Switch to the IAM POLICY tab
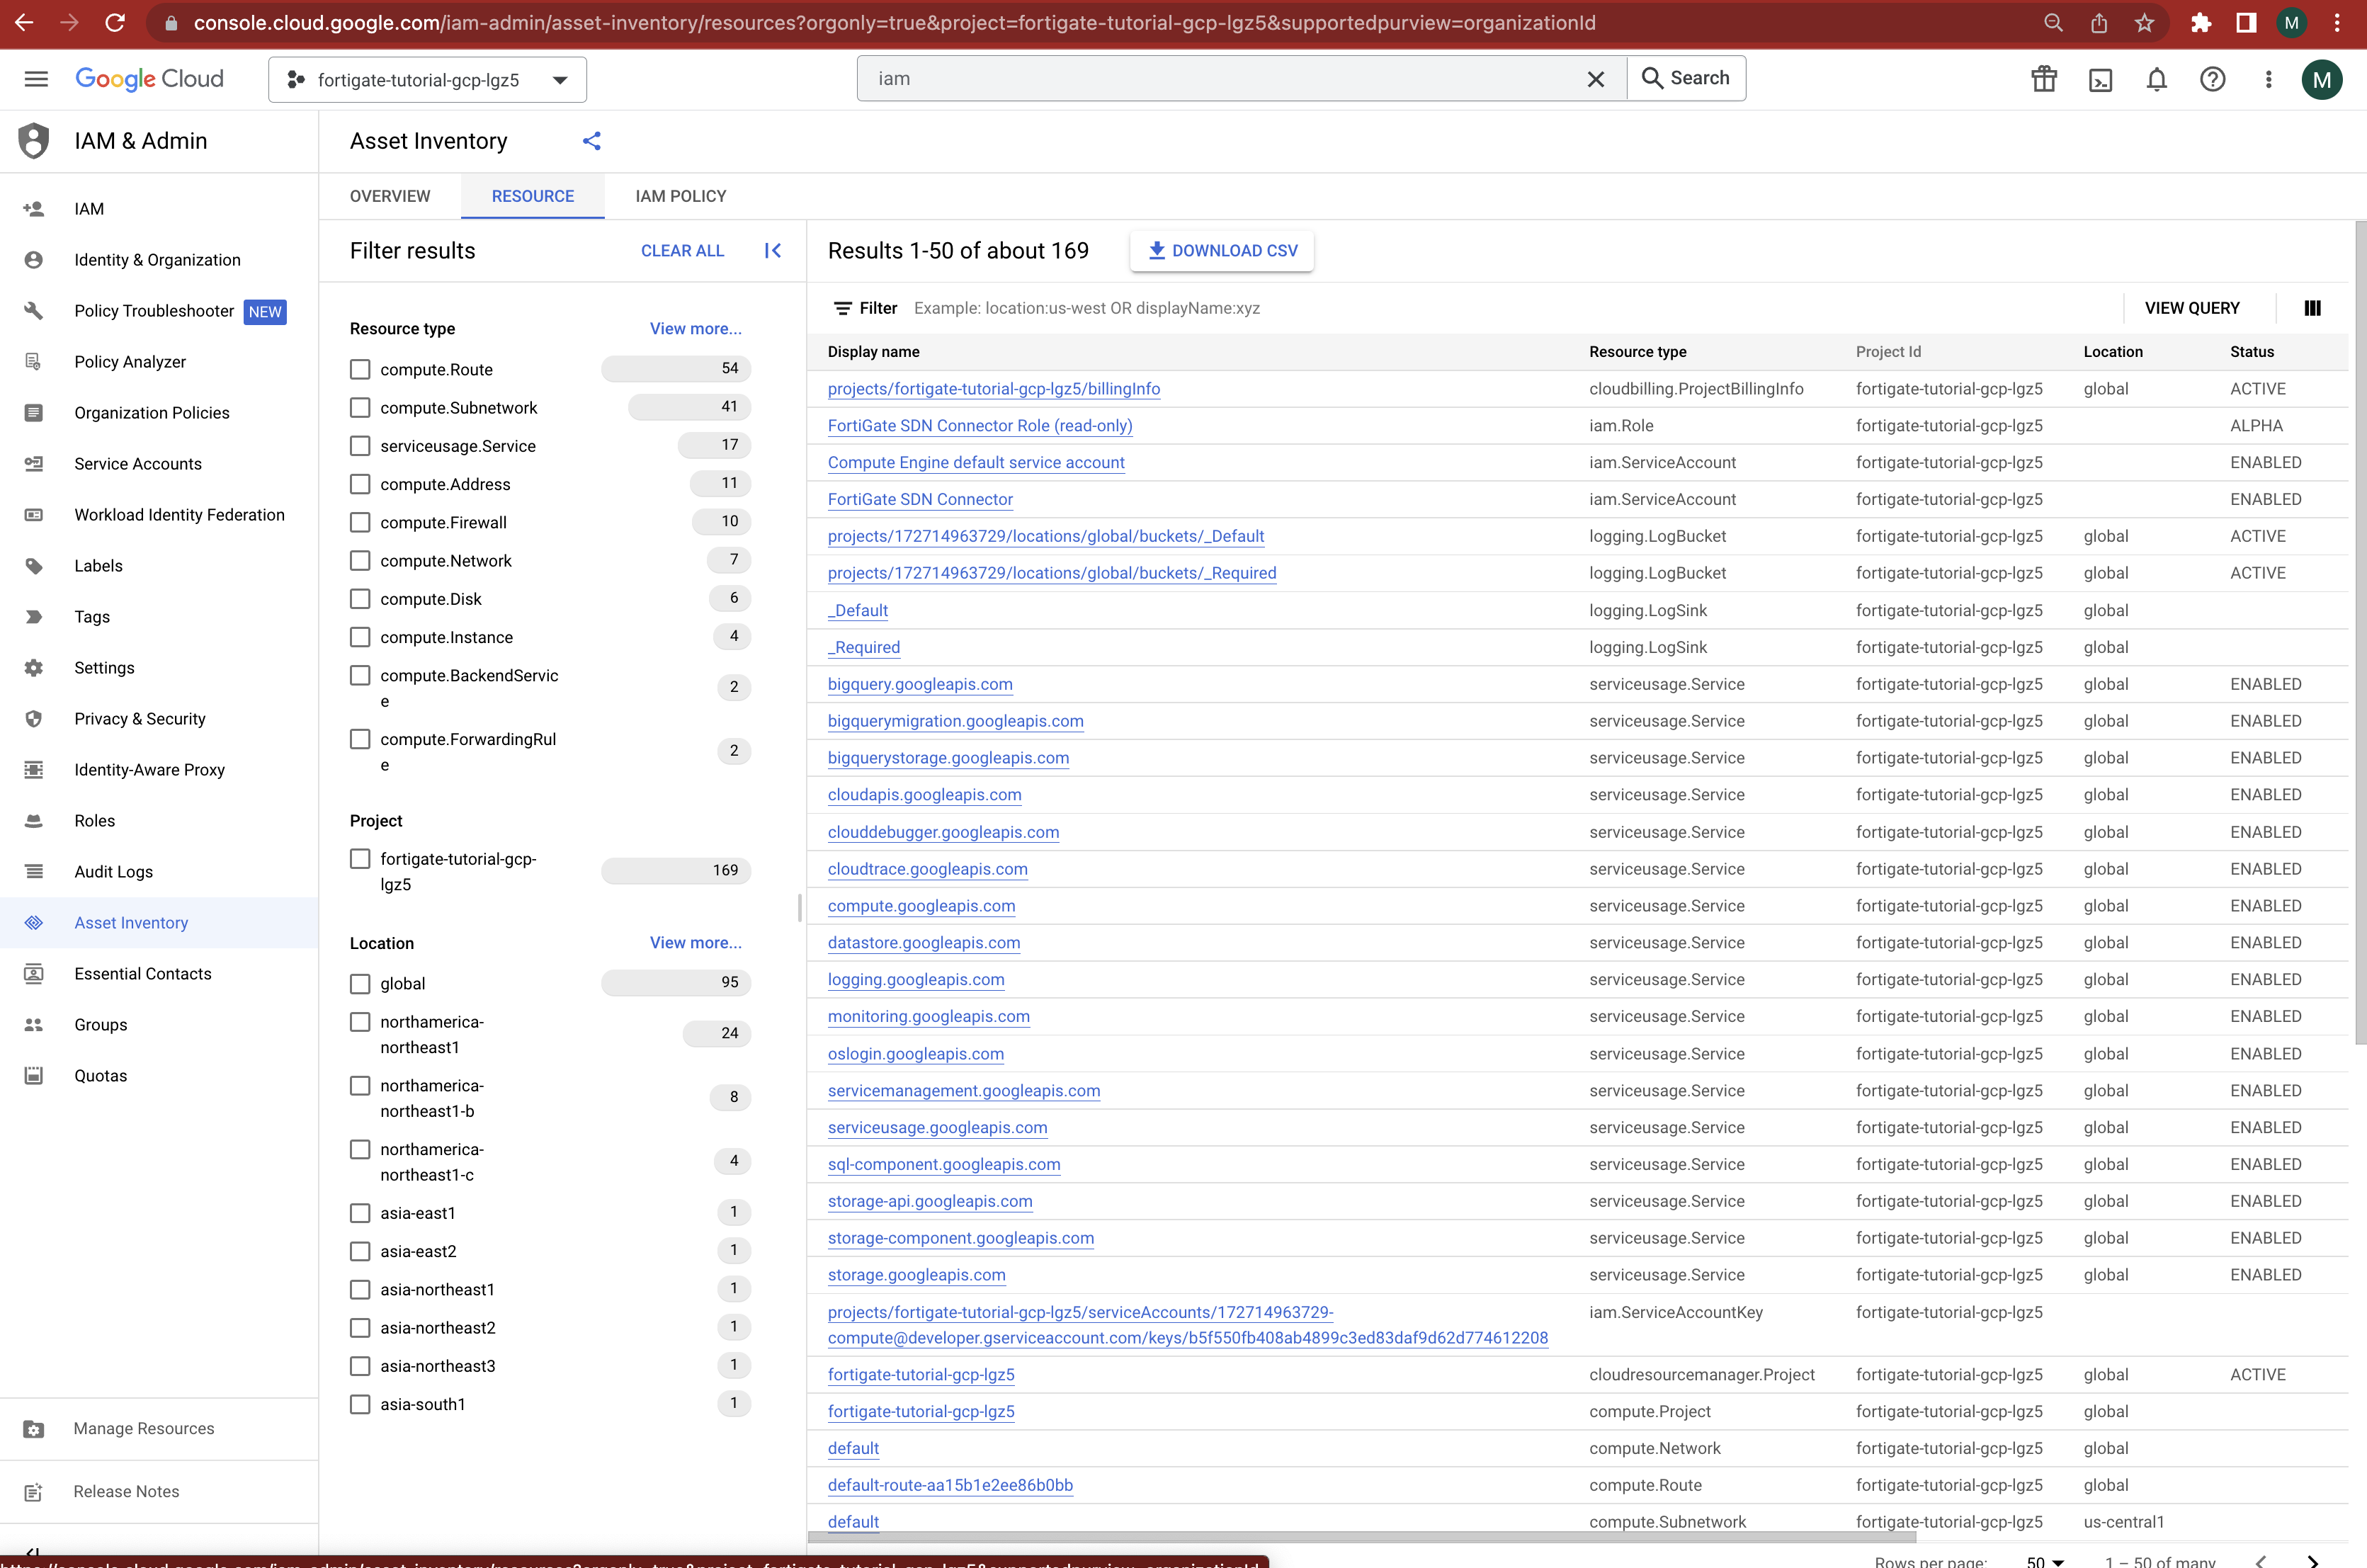Image resolution: width=2367 pixels, height=1568 pixels. 680,196
